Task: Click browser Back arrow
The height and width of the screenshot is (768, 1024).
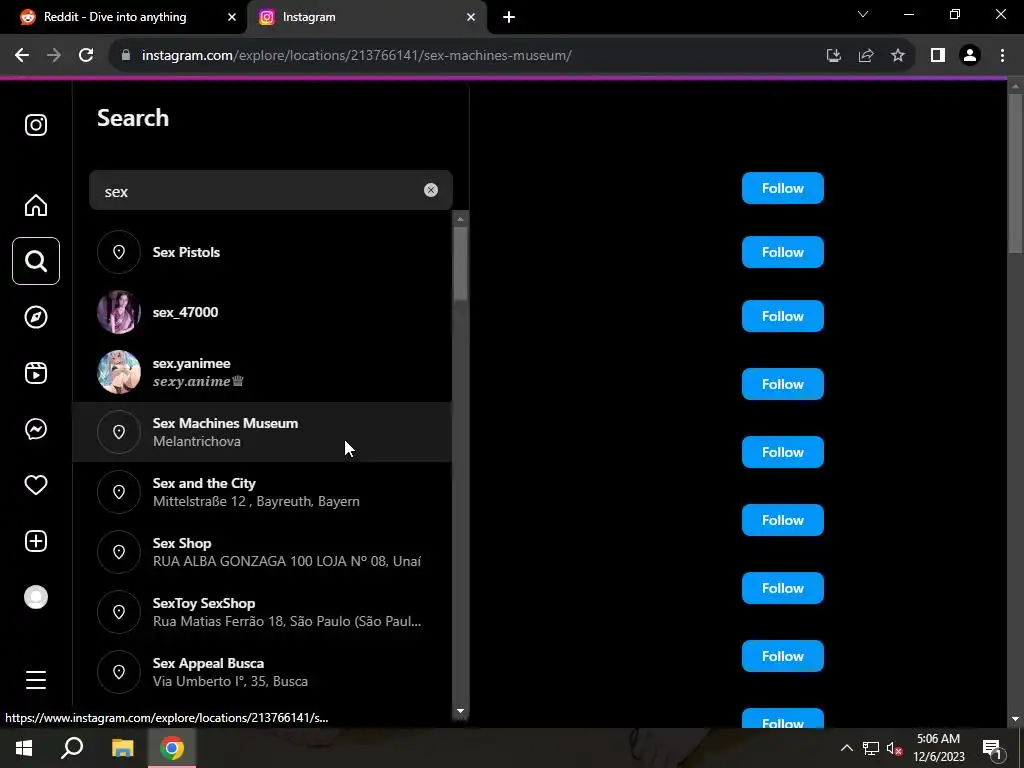Action: (22, 56)
